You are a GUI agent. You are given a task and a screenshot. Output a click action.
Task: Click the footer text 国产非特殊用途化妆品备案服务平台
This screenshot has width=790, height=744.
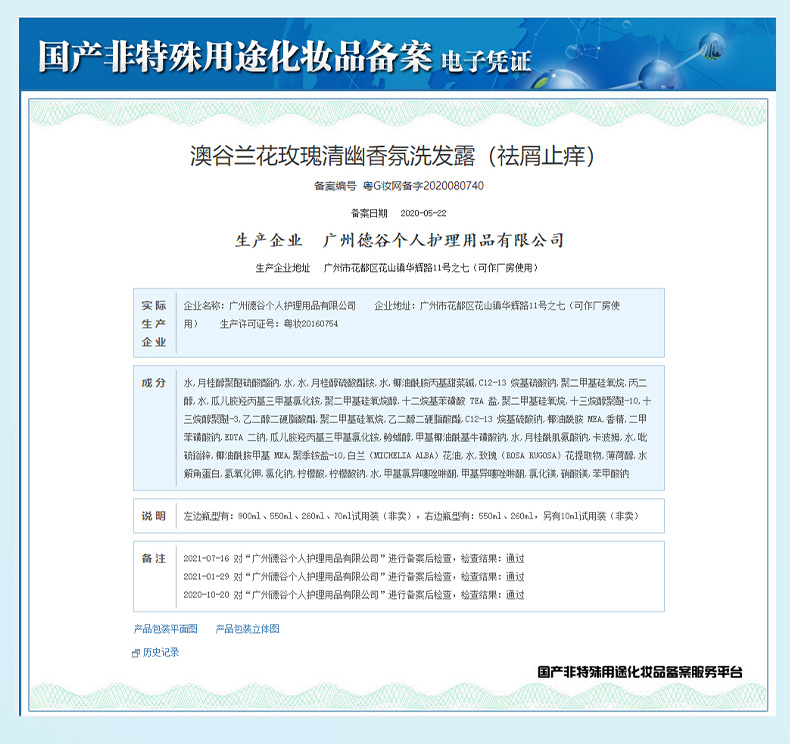(640, 672)
